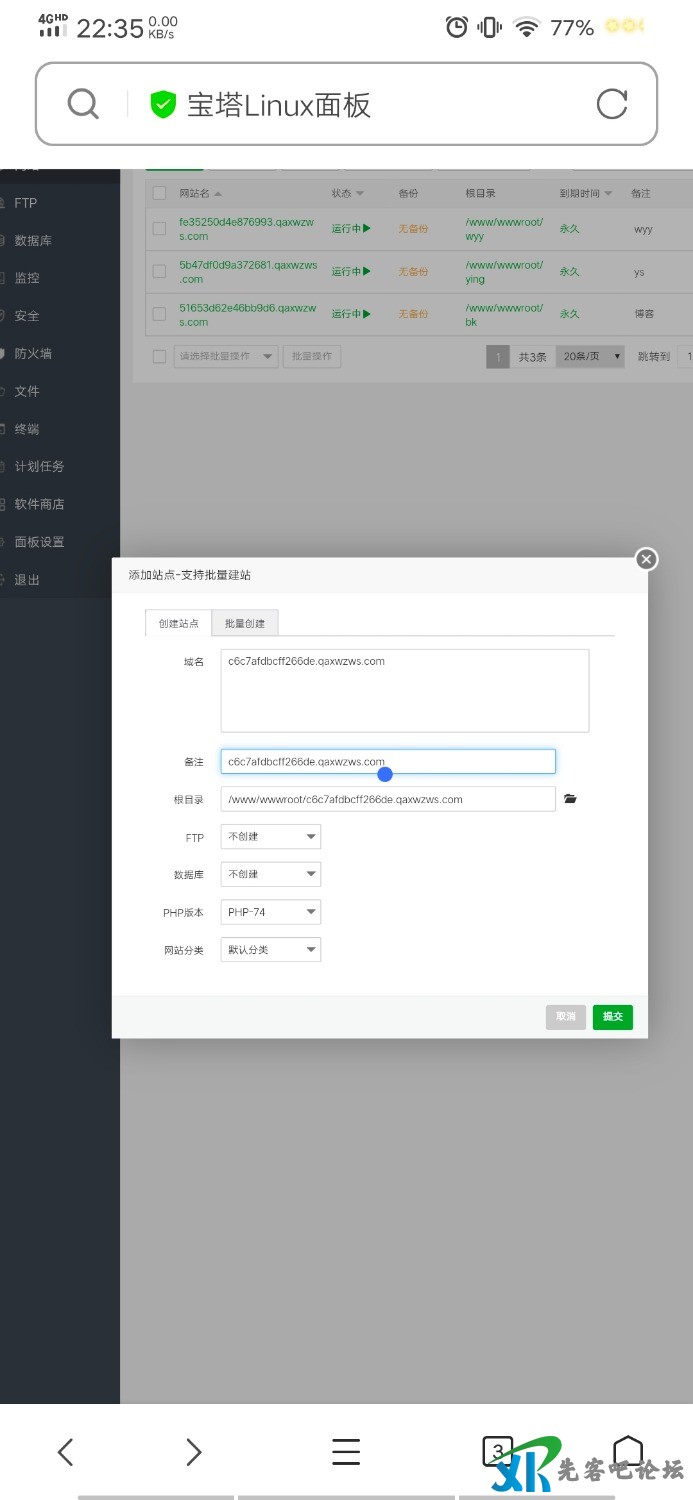
Task: Tap the browser back arrow
Action: tap(66, 1452)
